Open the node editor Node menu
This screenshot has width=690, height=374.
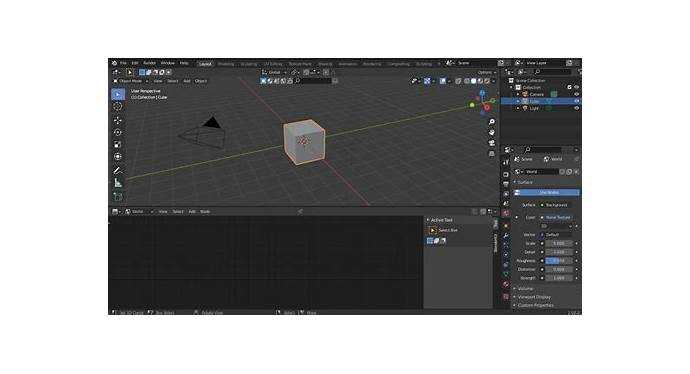[x=205, y=212]
